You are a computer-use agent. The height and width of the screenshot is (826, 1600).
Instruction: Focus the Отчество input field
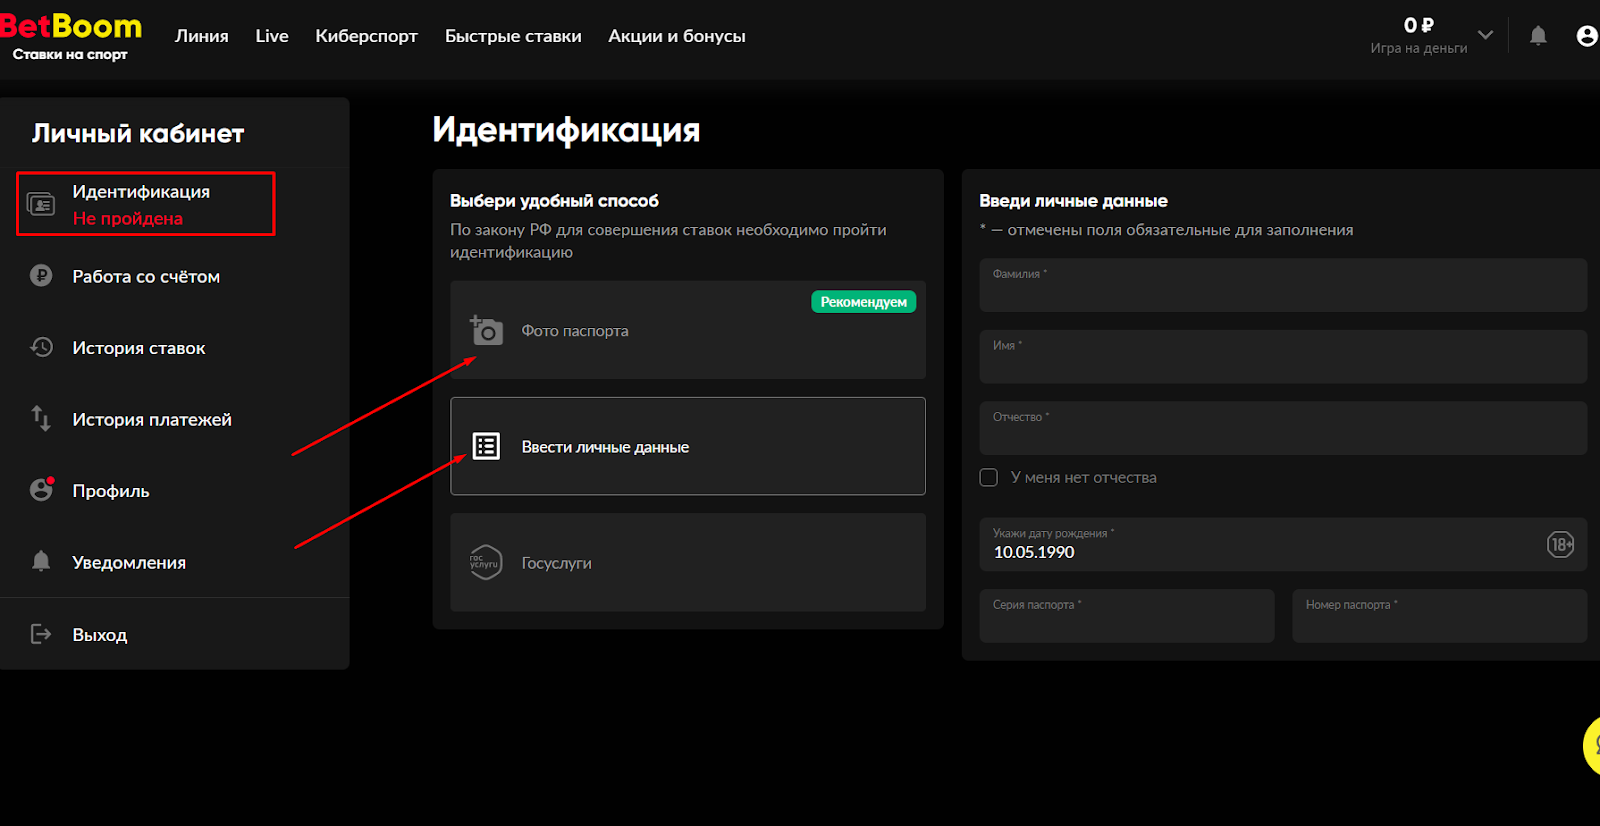[x=1283, y=428]
